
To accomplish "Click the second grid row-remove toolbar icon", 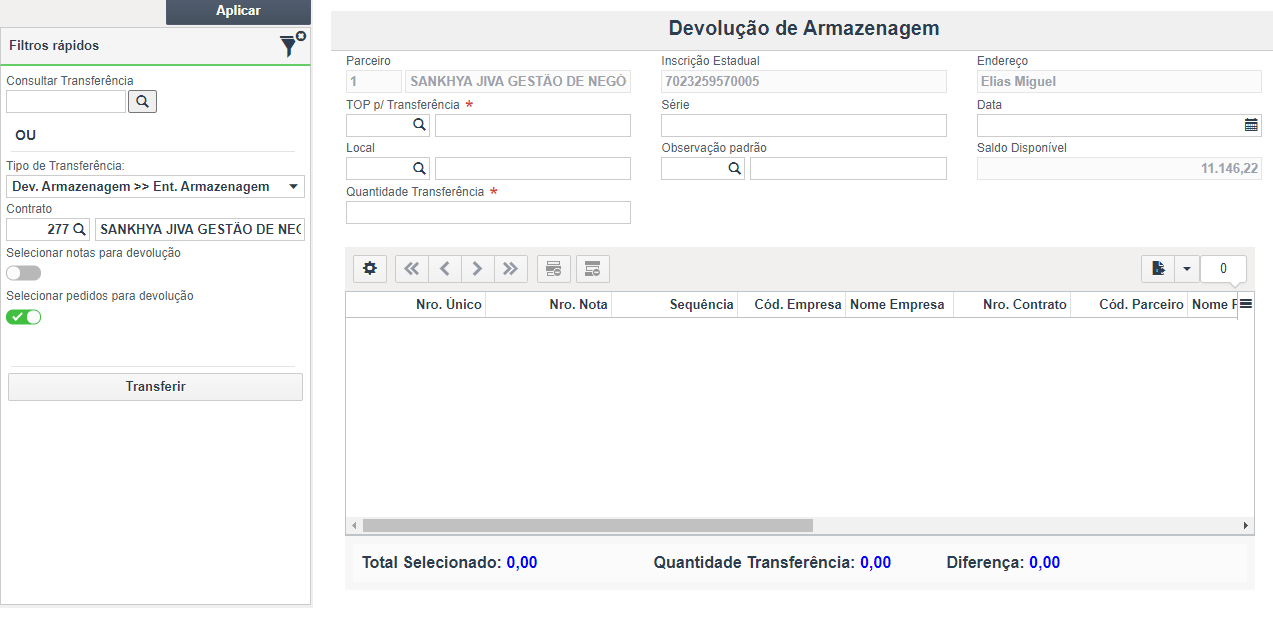I will point(592,268).
